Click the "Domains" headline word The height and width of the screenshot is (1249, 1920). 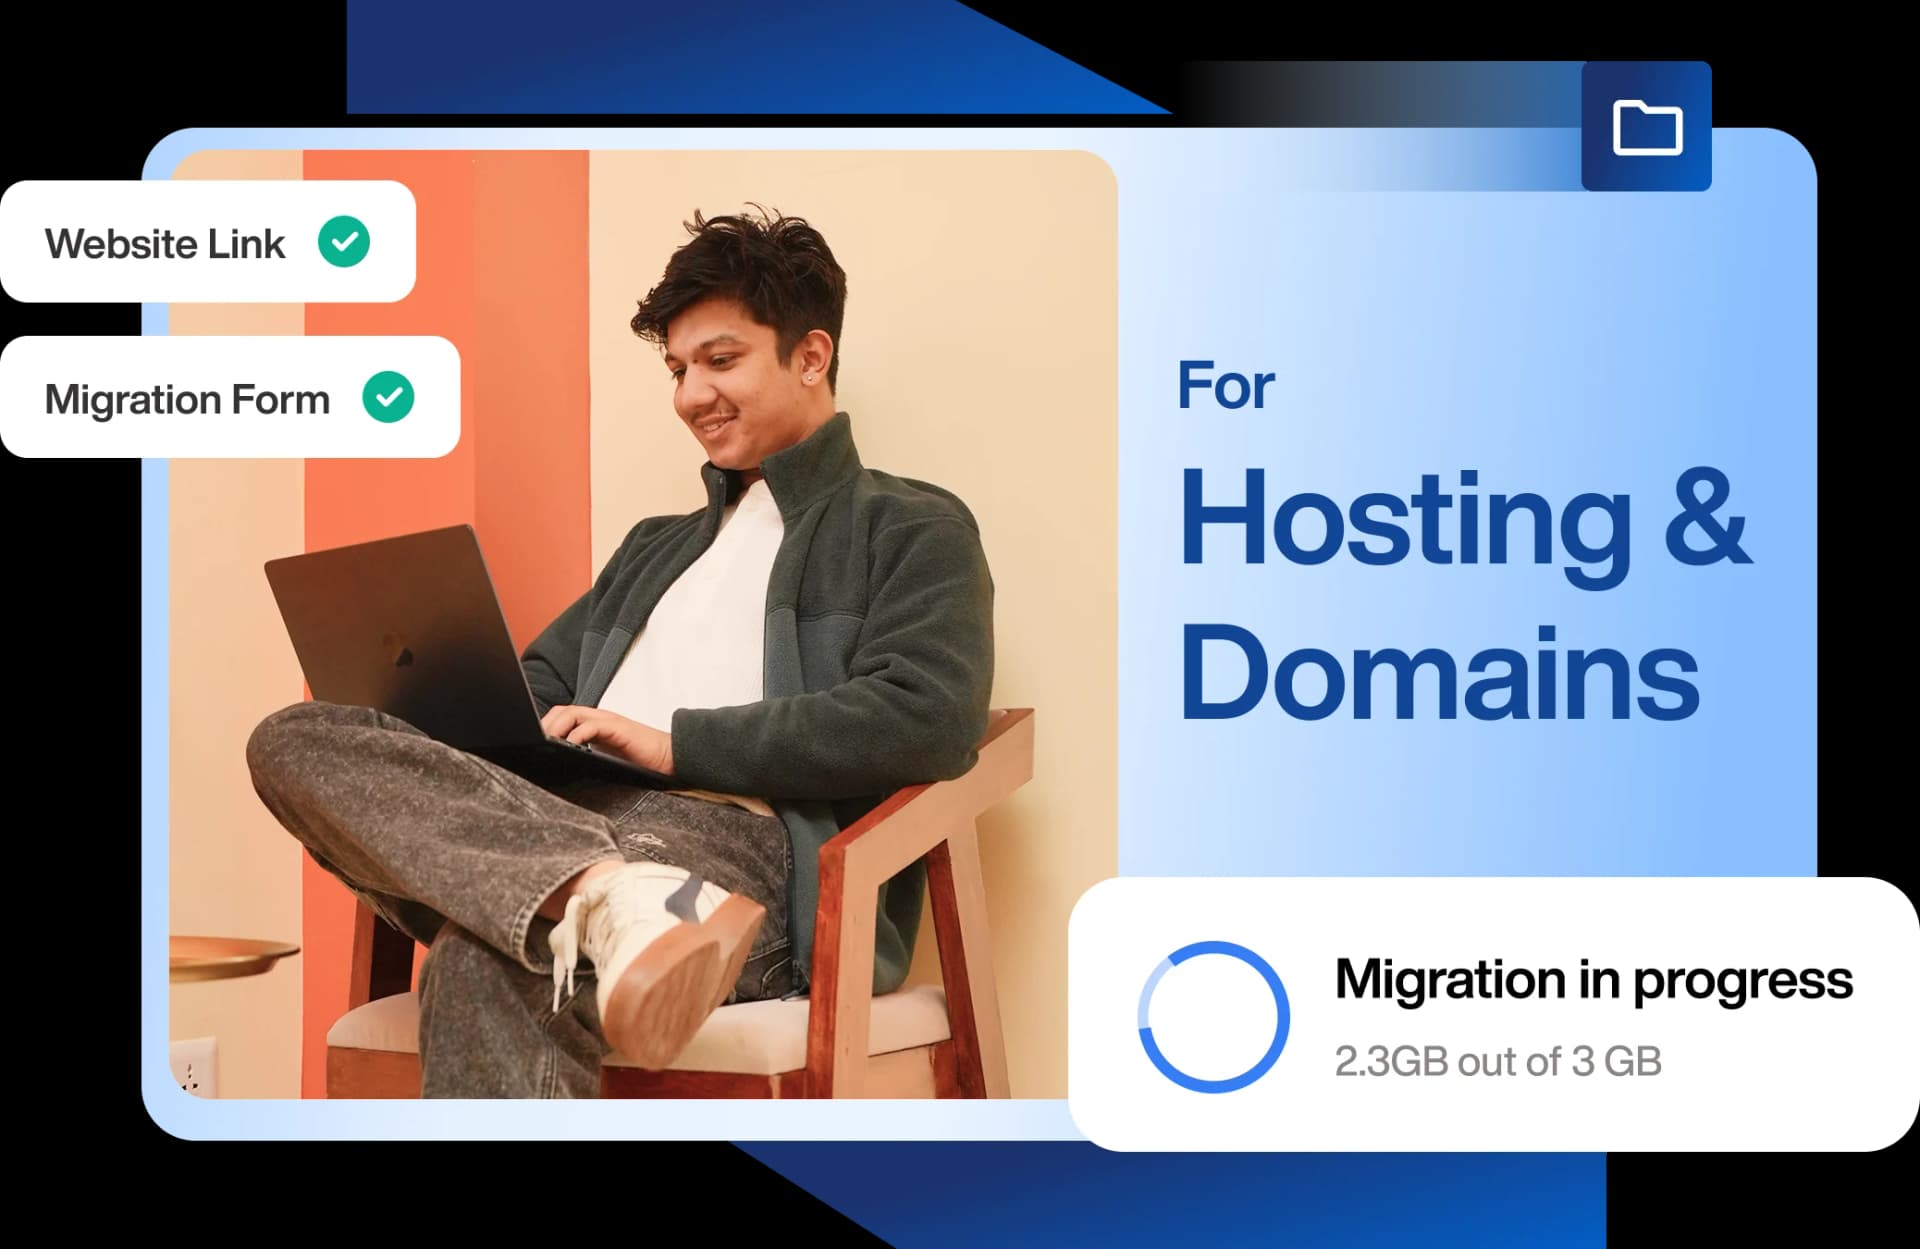[1440, 673]
